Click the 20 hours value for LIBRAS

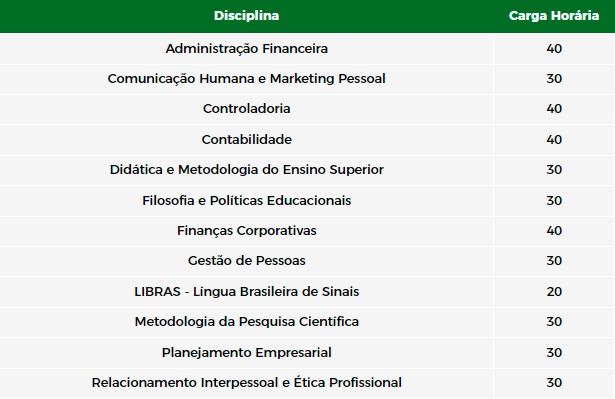(x=554, y=292)
